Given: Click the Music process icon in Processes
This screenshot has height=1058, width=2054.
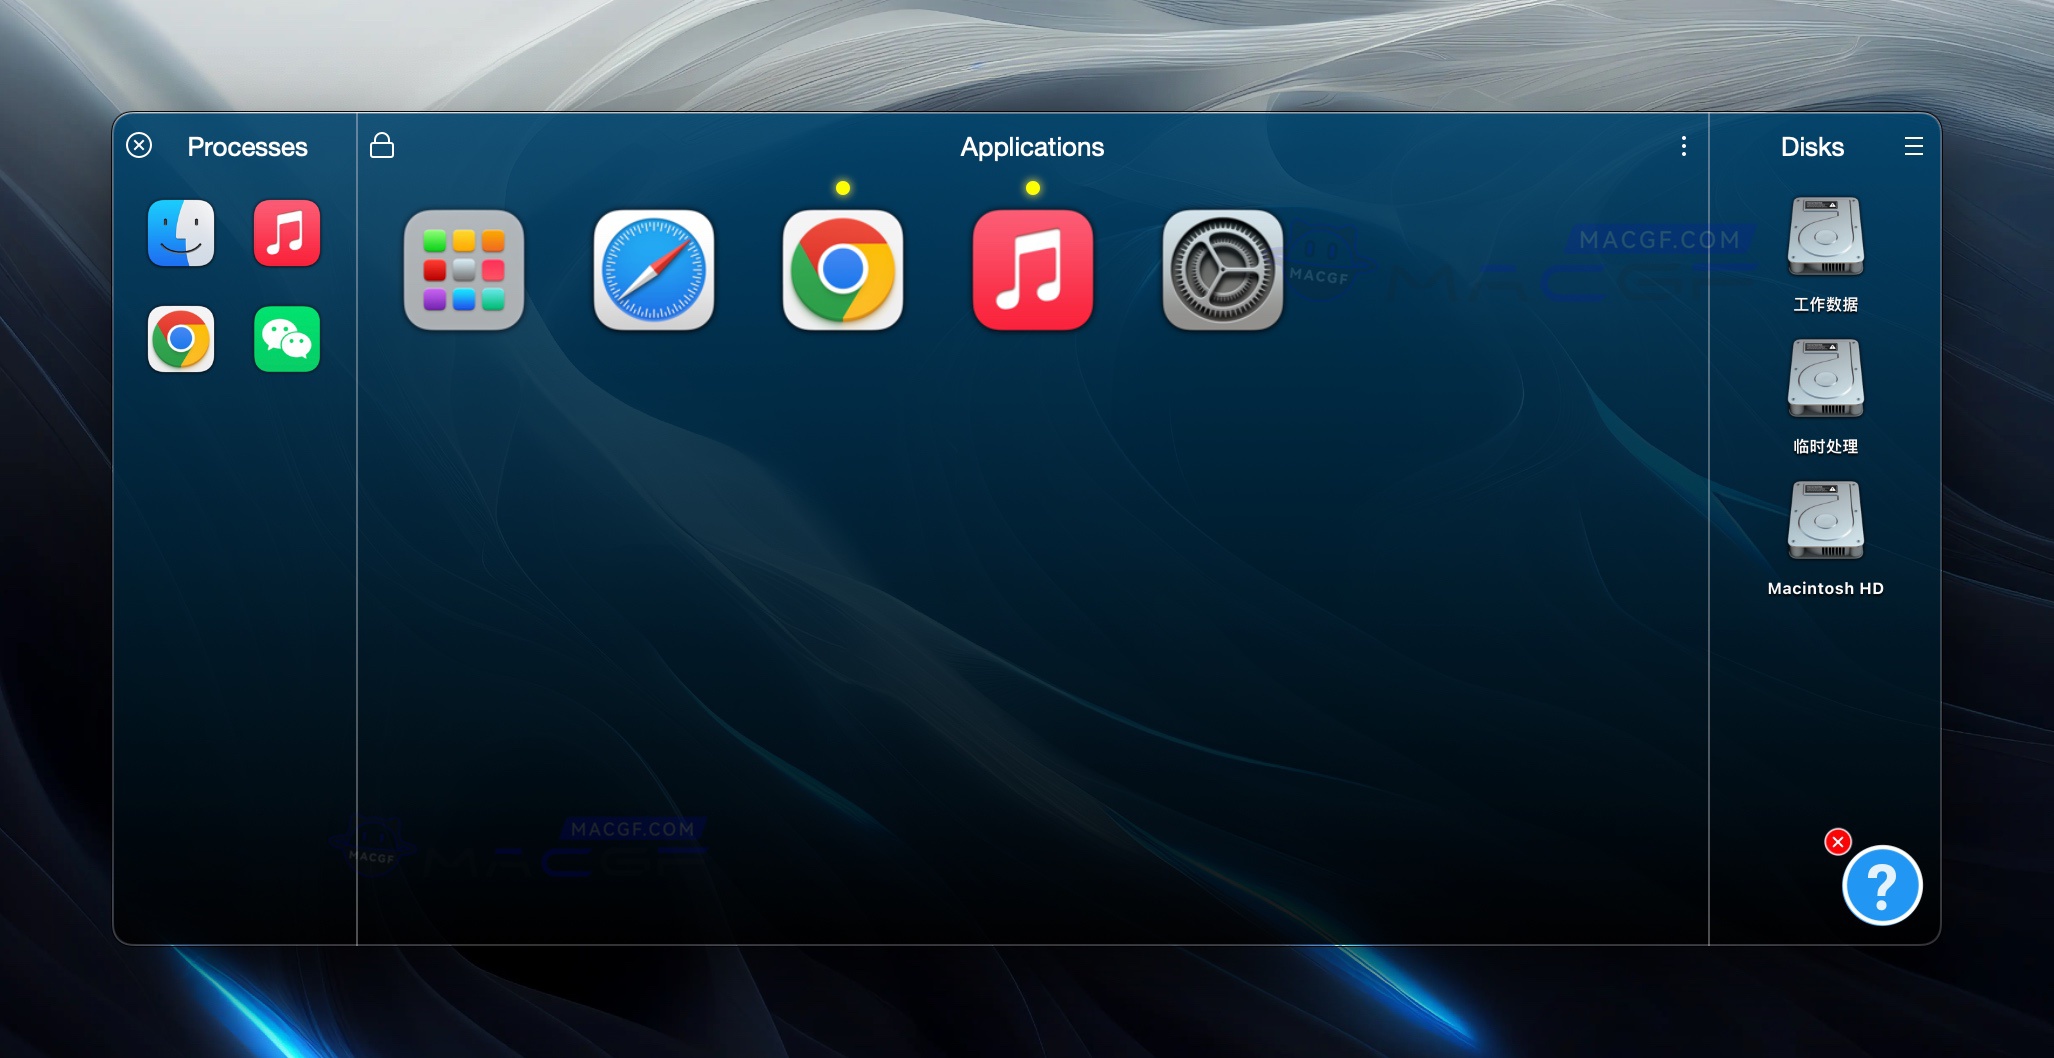Looking at the screenshot, I should click(287, 233).
